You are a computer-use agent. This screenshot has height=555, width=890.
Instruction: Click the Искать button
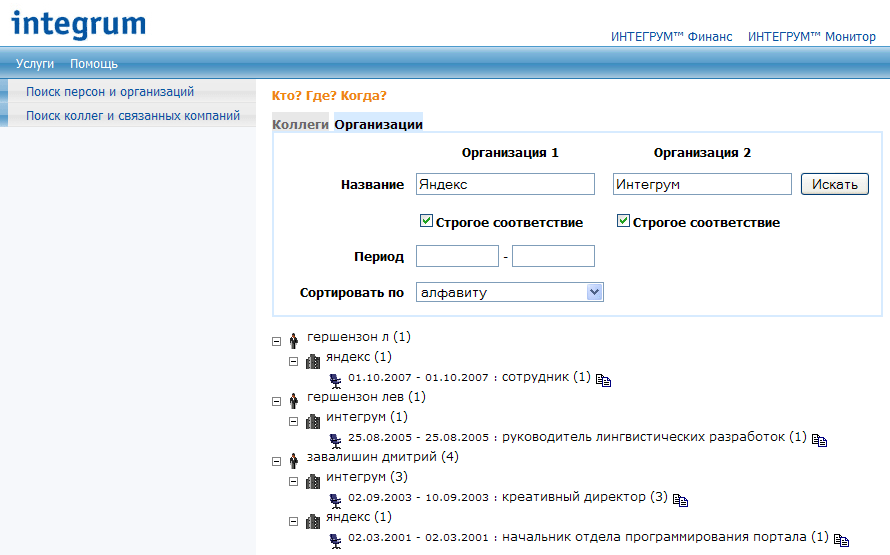(x=834, y=184)
